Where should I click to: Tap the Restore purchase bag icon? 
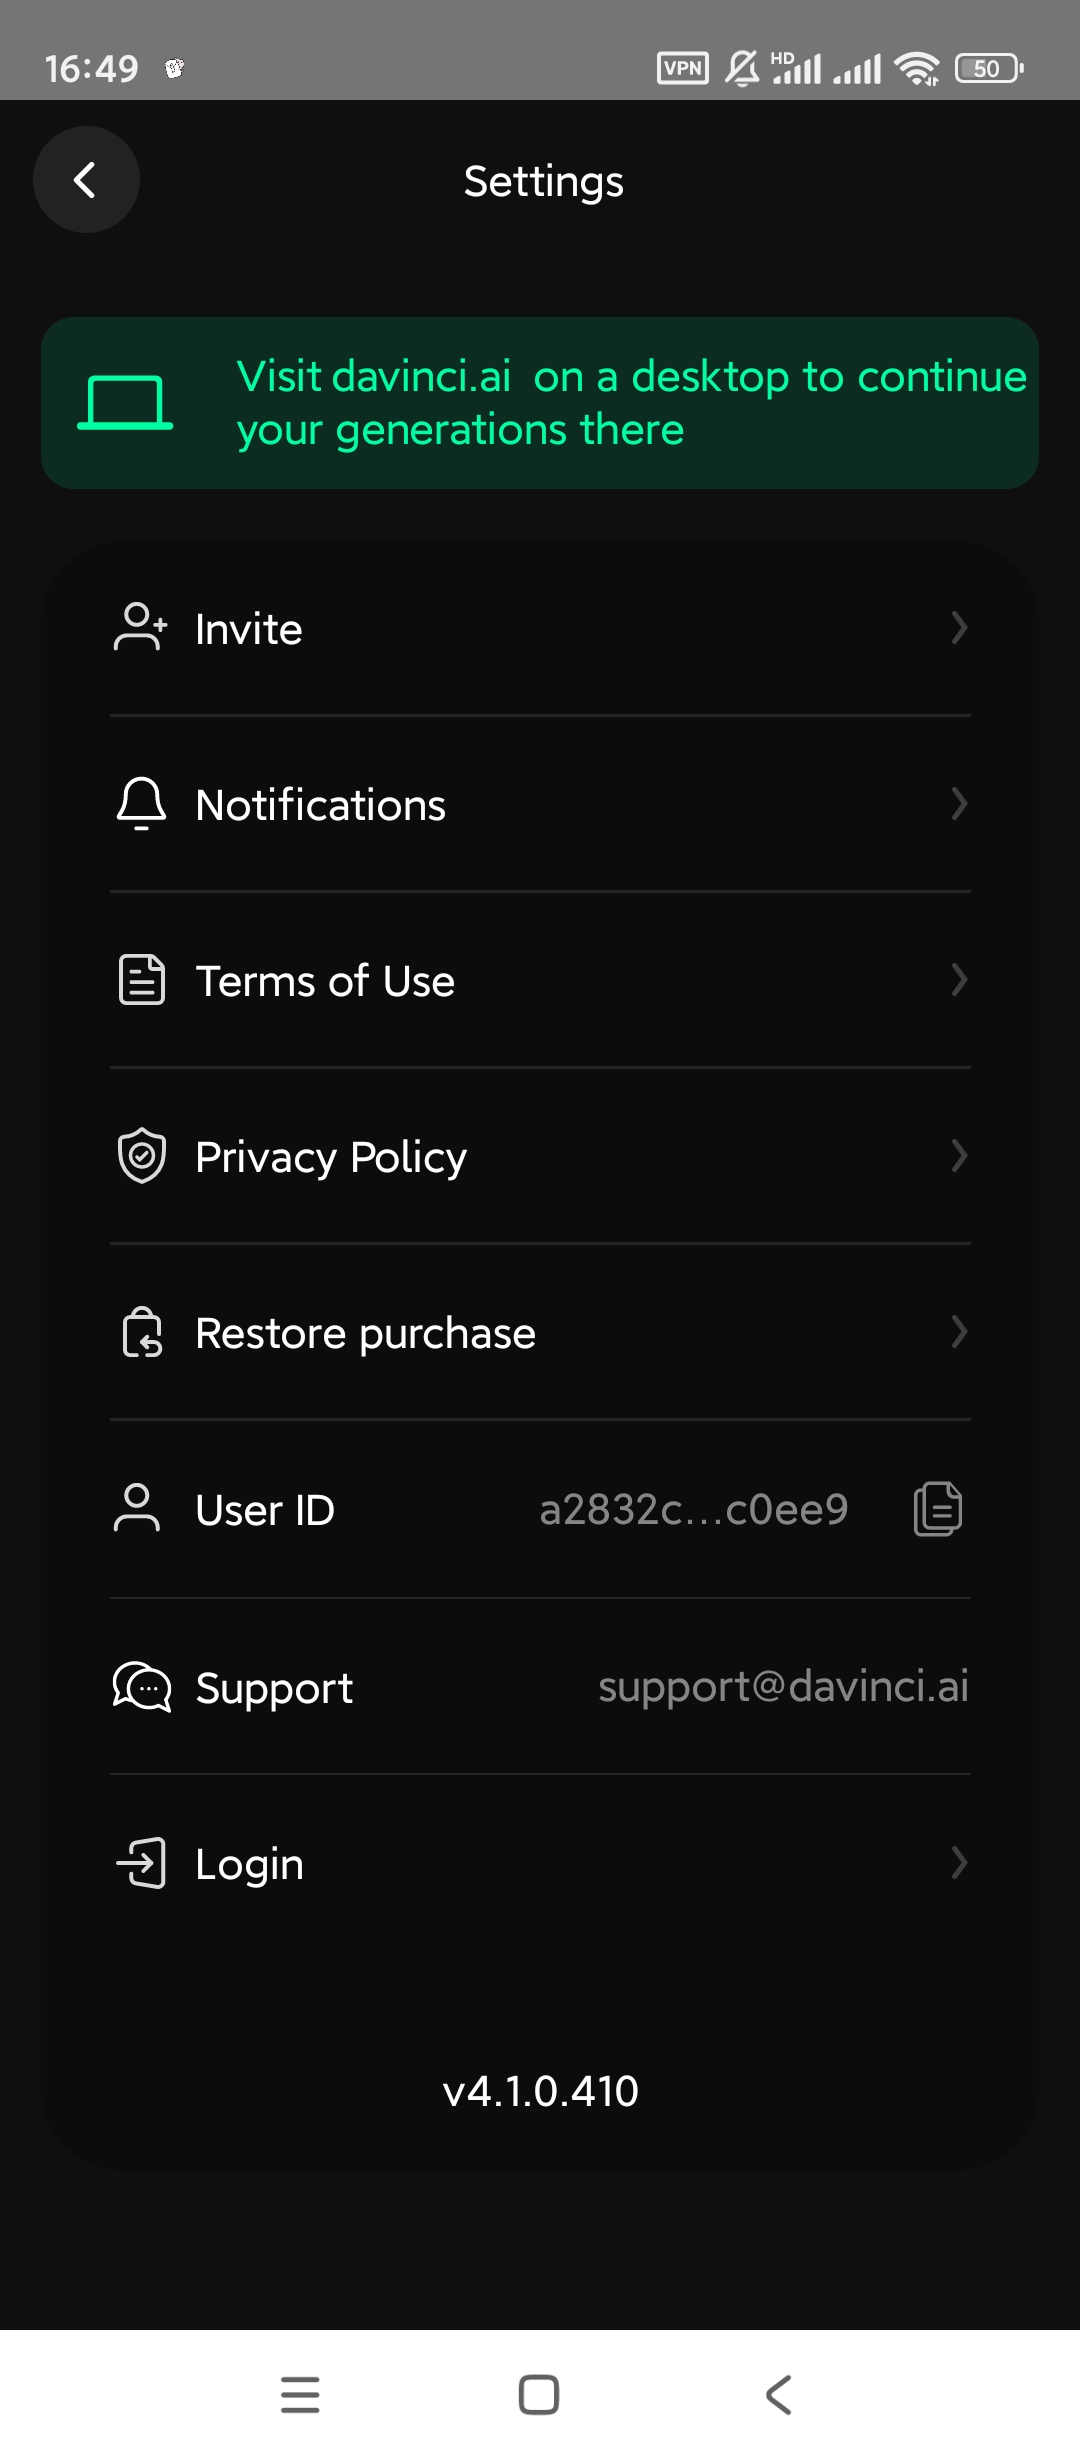tap(141, 1332)
